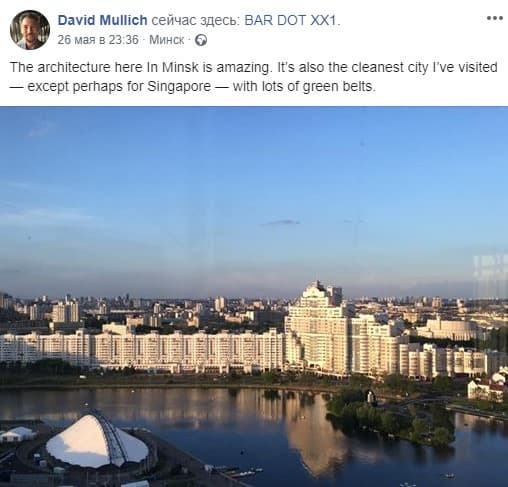Click the white dome tent in the photo

[x=97, y=440]
